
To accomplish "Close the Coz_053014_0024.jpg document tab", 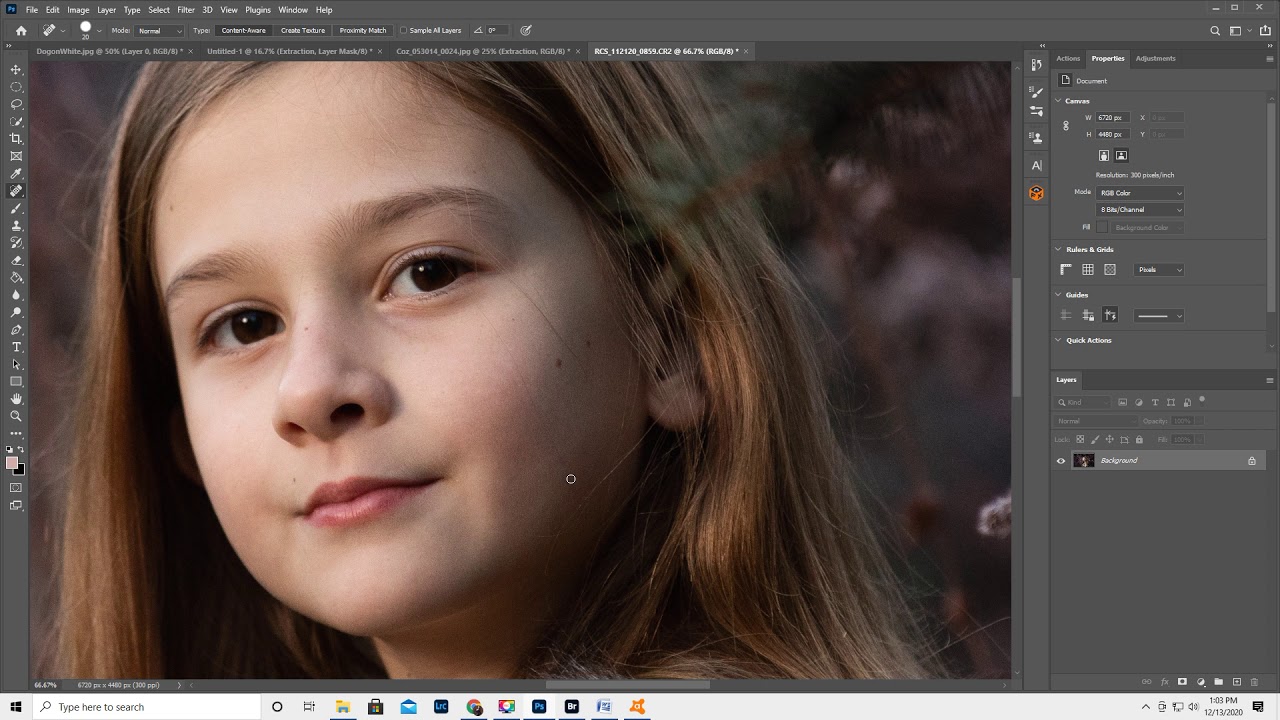I will point(578,51).
